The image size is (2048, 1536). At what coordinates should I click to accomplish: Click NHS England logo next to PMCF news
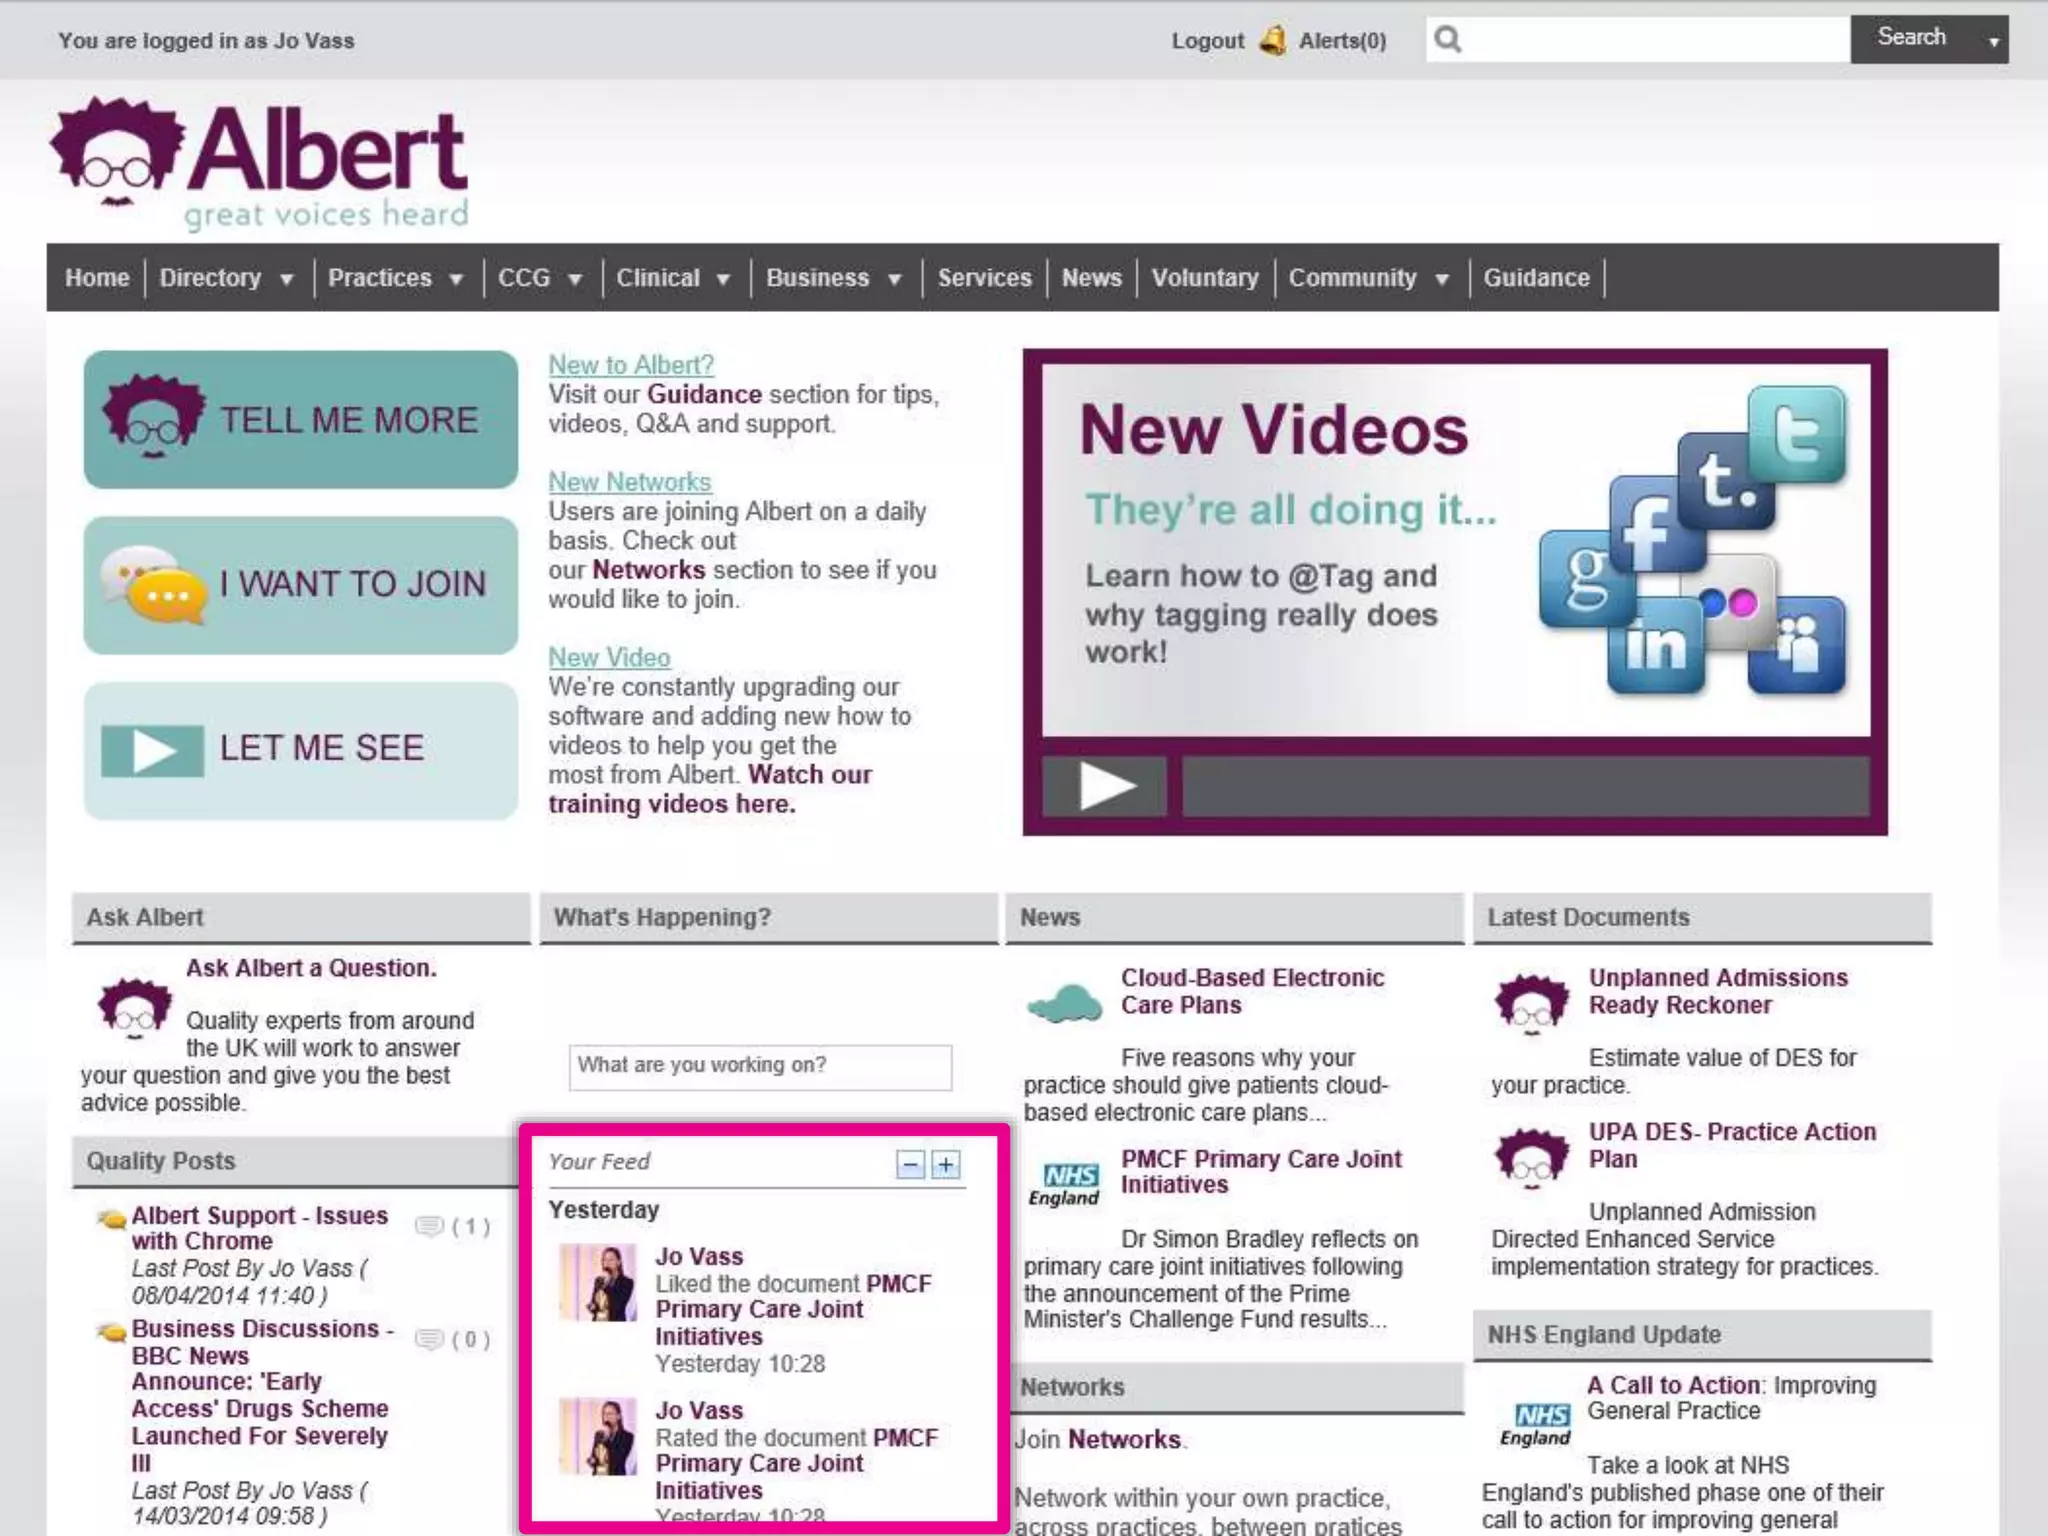(x=1064, y=1185)
